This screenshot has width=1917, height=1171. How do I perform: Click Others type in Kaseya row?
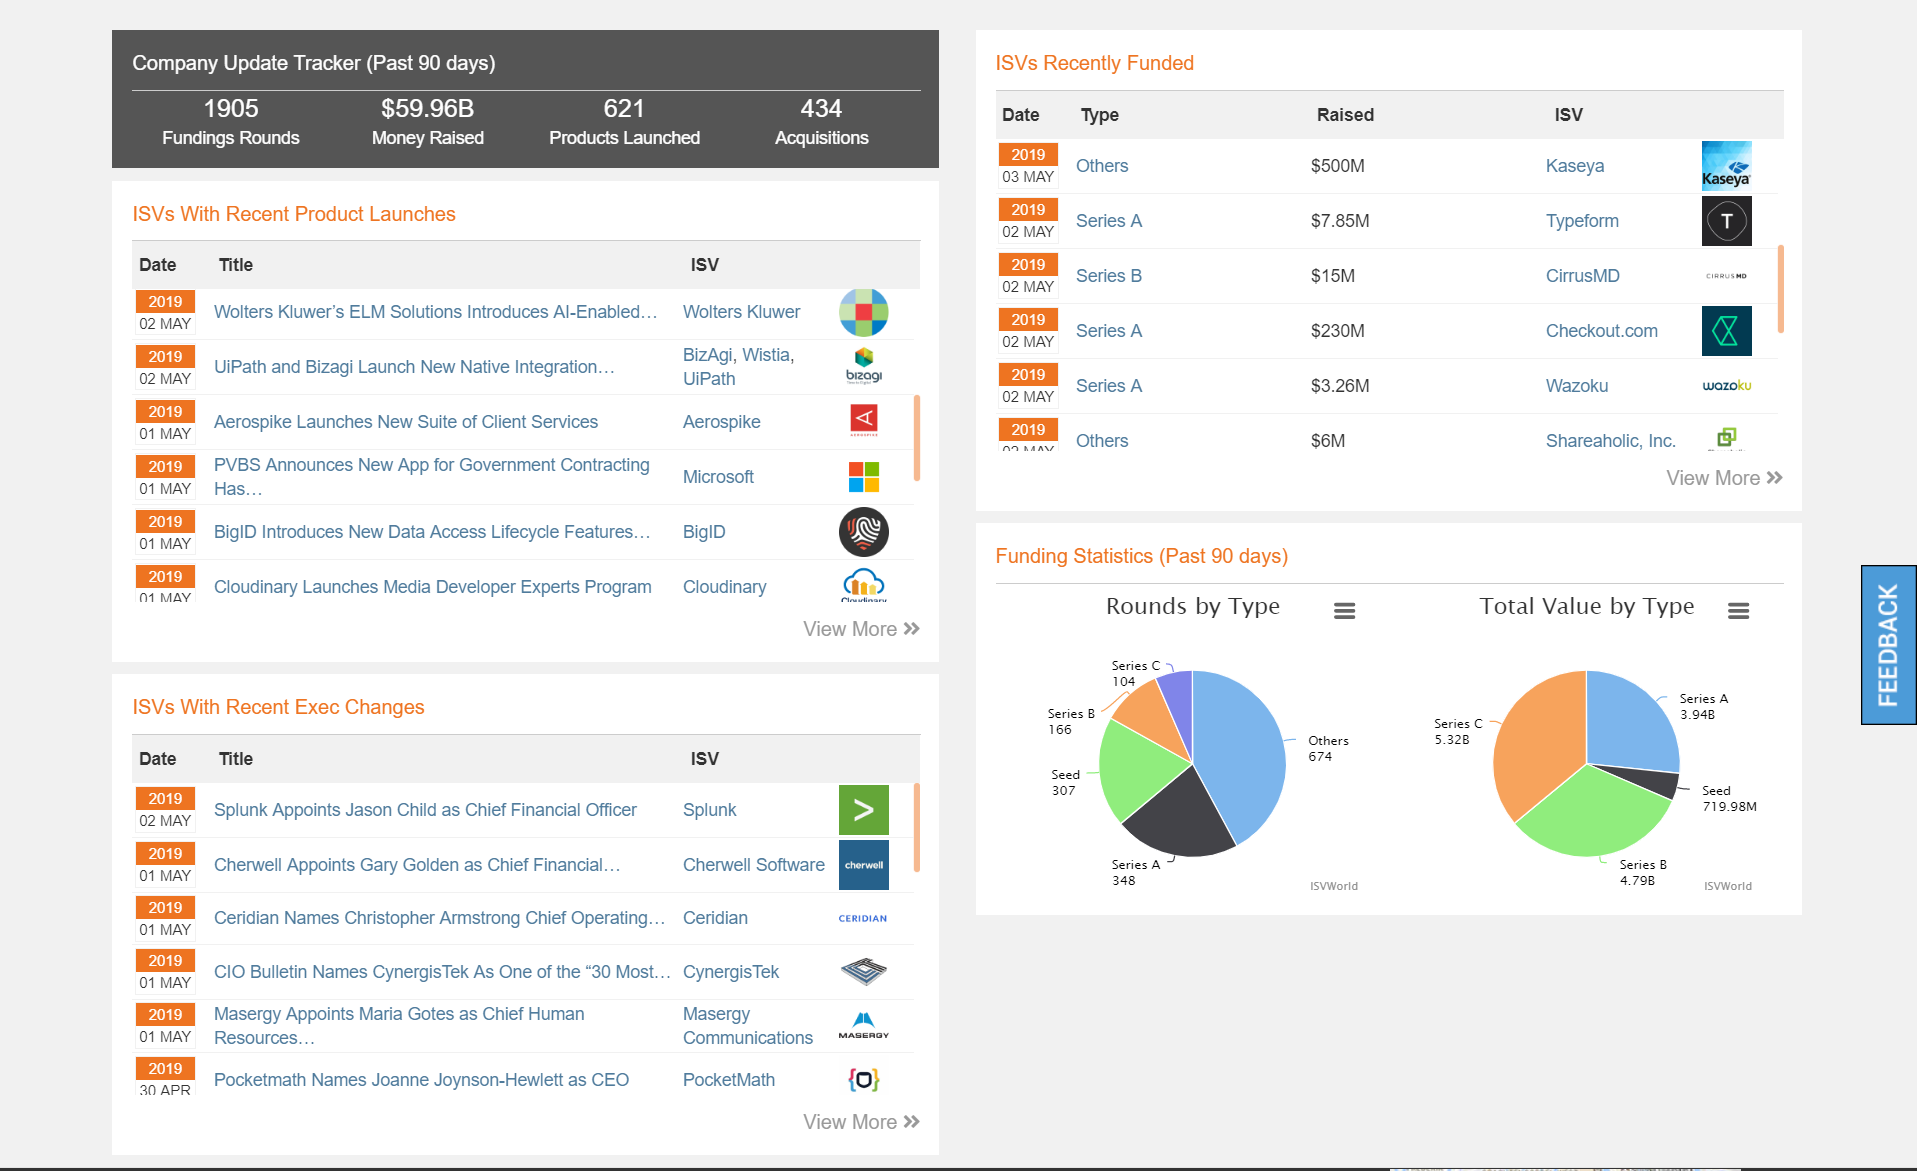1102,166
